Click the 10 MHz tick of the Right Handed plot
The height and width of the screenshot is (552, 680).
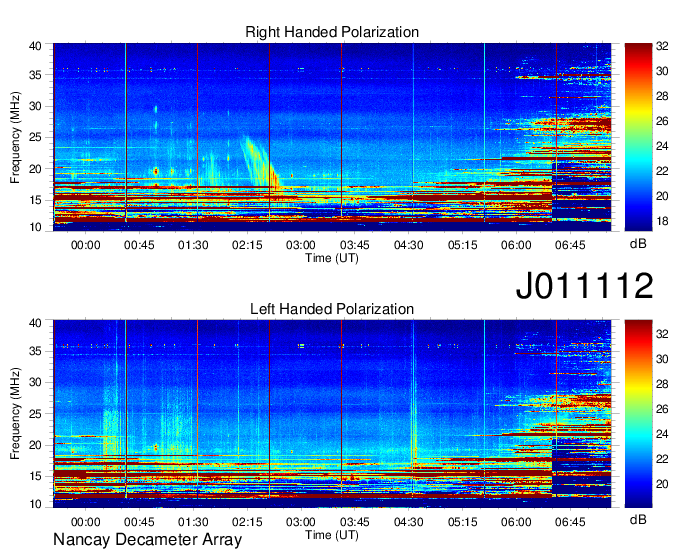35,227
